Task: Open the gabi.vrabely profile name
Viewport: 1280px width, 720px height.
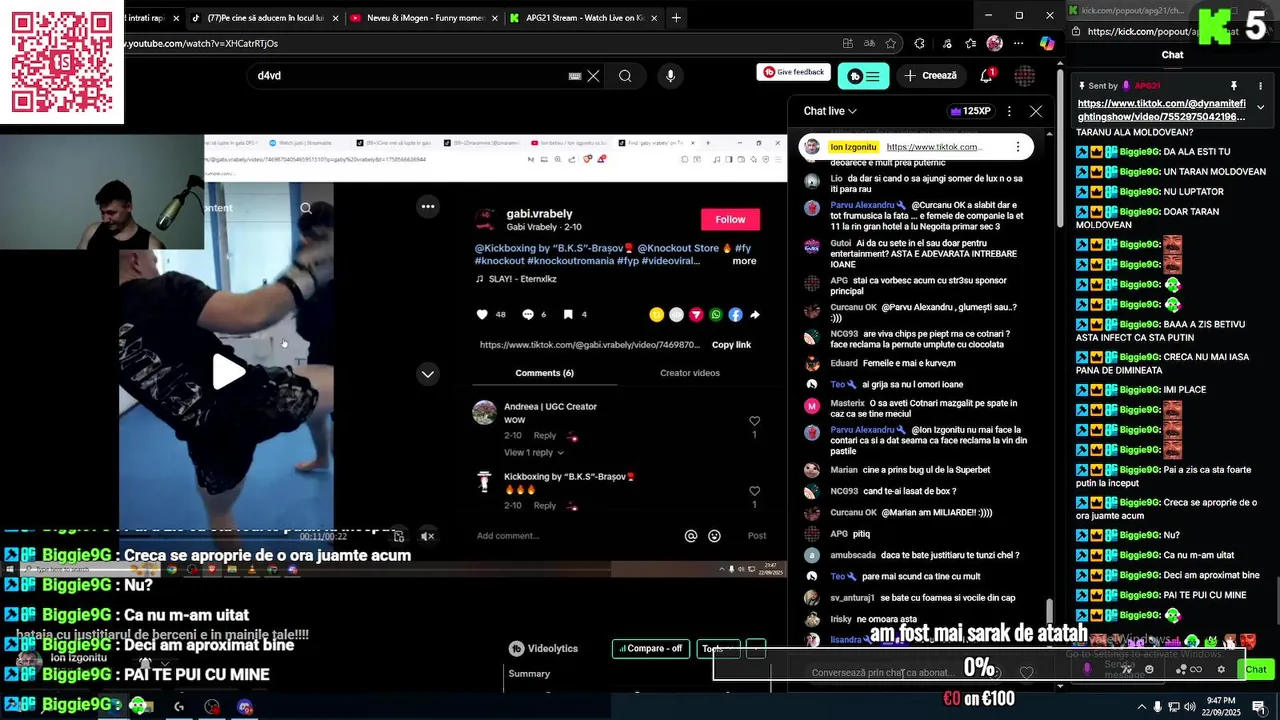Action: pos(539,214)
